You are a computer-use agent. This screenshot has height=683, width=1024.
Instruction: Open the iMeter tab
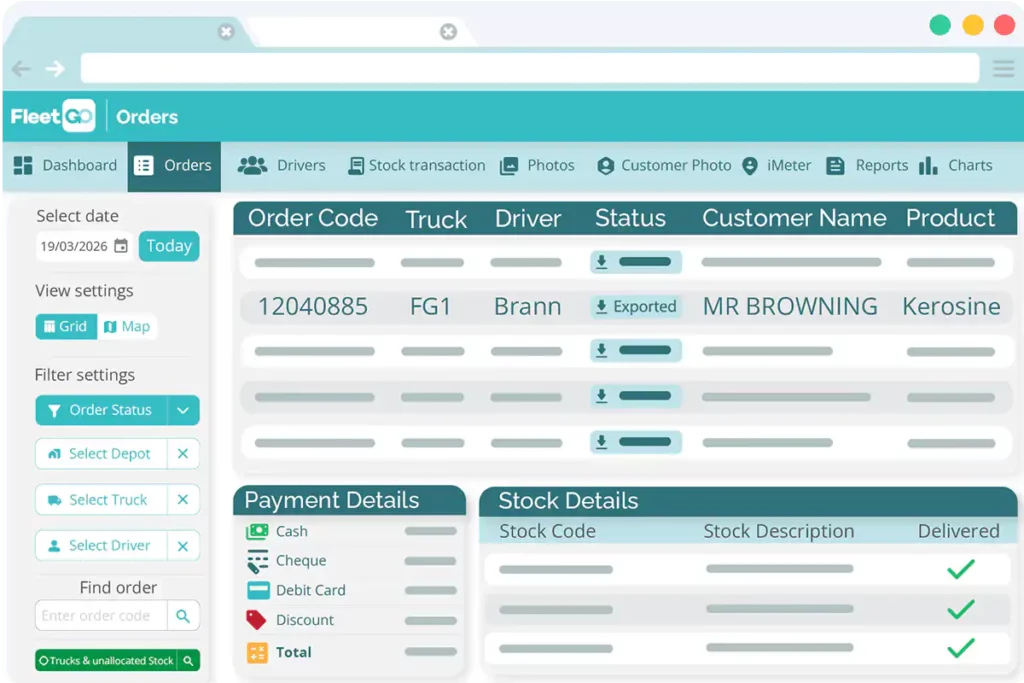tap(776, 165)
